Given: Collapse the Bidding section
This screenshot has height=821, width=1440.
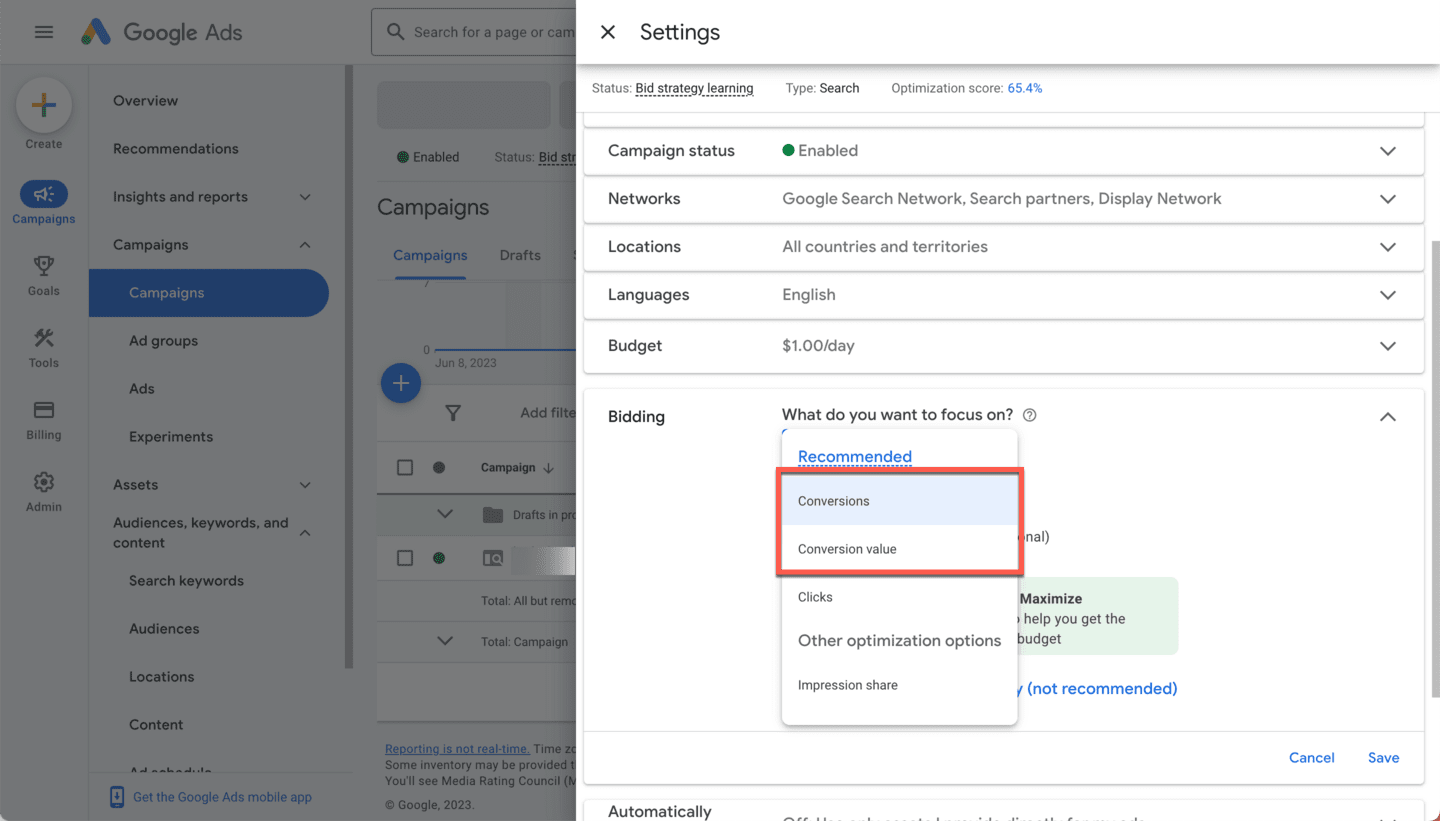Looking at the screenshot, I should (1388, 417).
